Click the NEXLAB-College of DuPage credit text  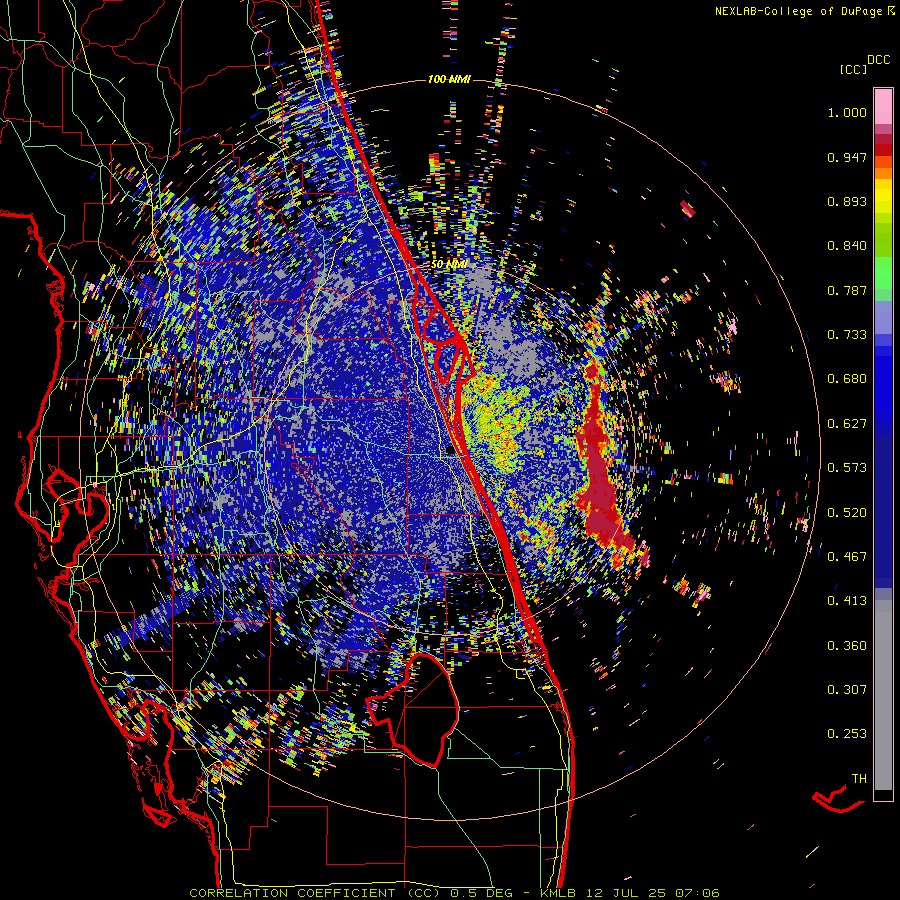805,11
